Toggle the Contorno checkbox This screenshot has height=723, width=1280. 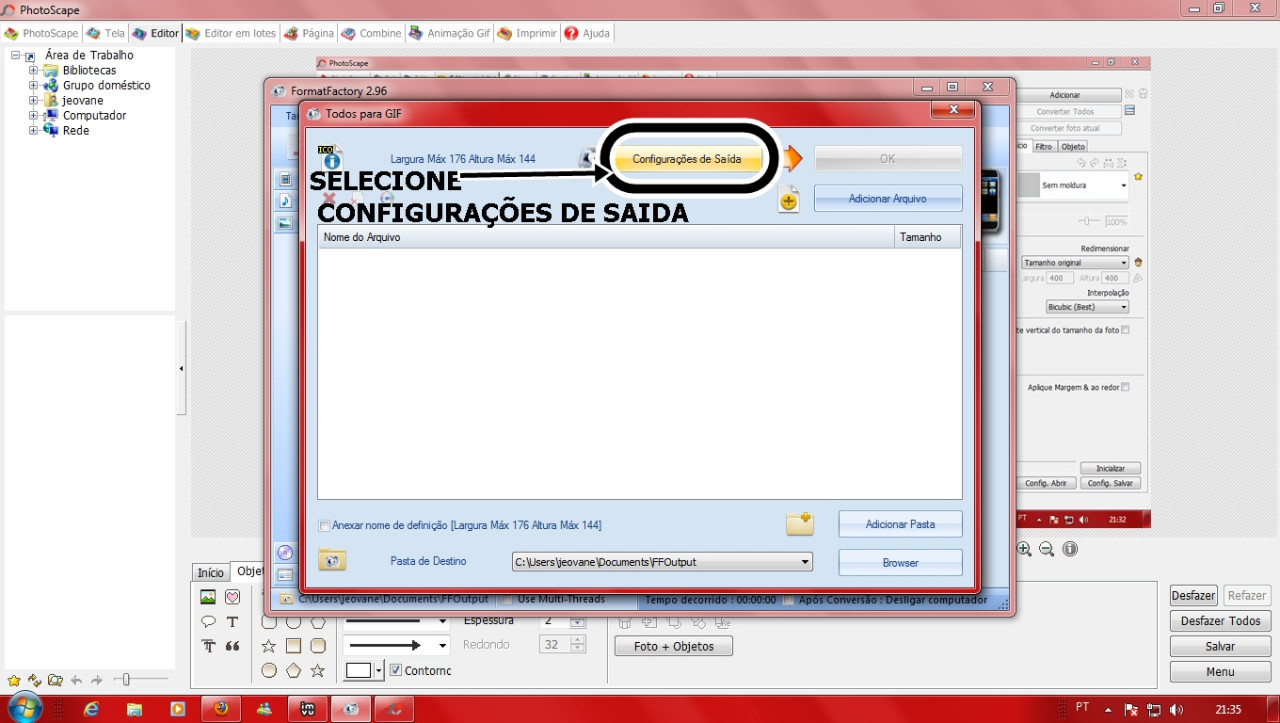[x=396, y=670]
